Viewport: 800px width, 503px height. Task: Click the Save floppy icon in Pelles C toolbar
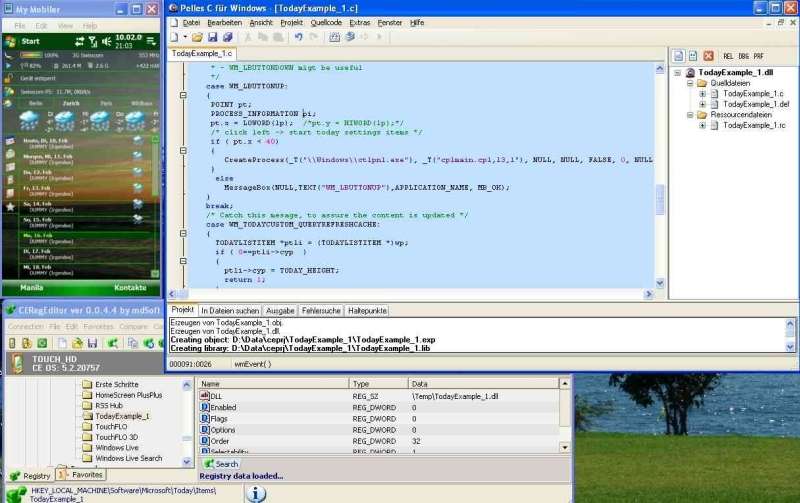[213, 37]
